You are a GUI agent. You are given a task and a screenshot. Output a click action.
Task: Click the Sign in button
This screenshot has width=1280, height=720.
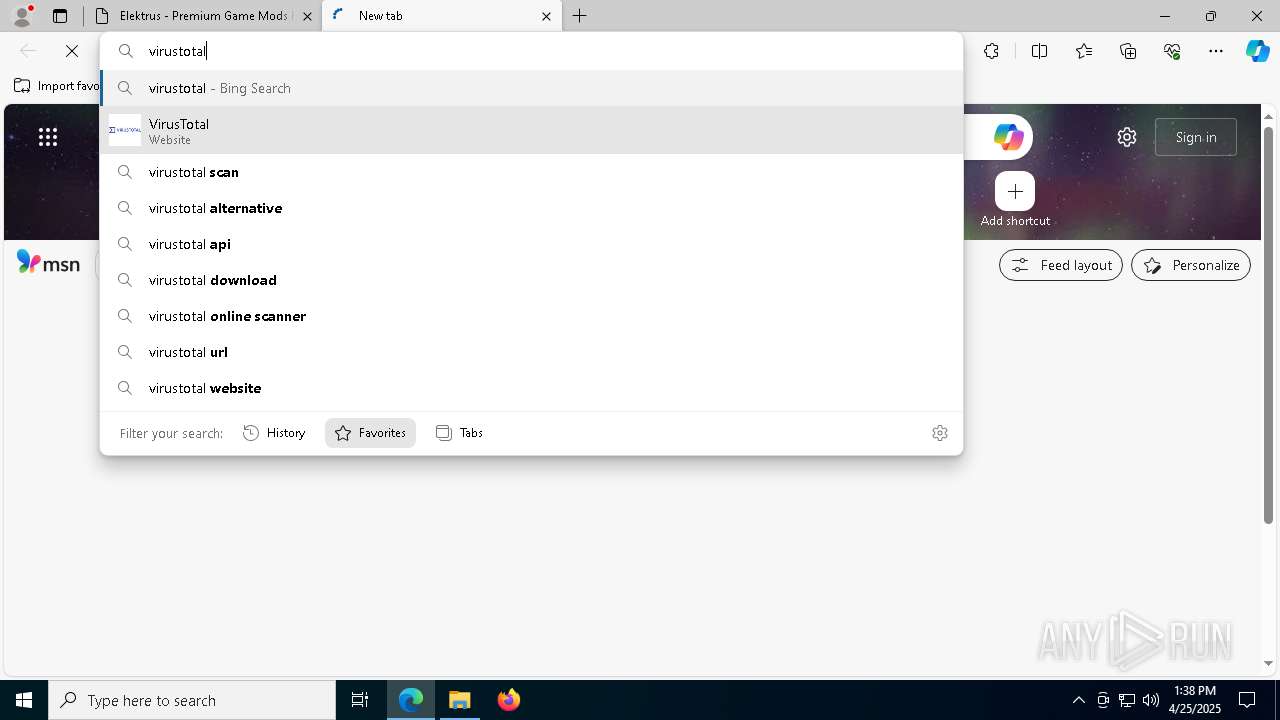(x=1196, y=137)
